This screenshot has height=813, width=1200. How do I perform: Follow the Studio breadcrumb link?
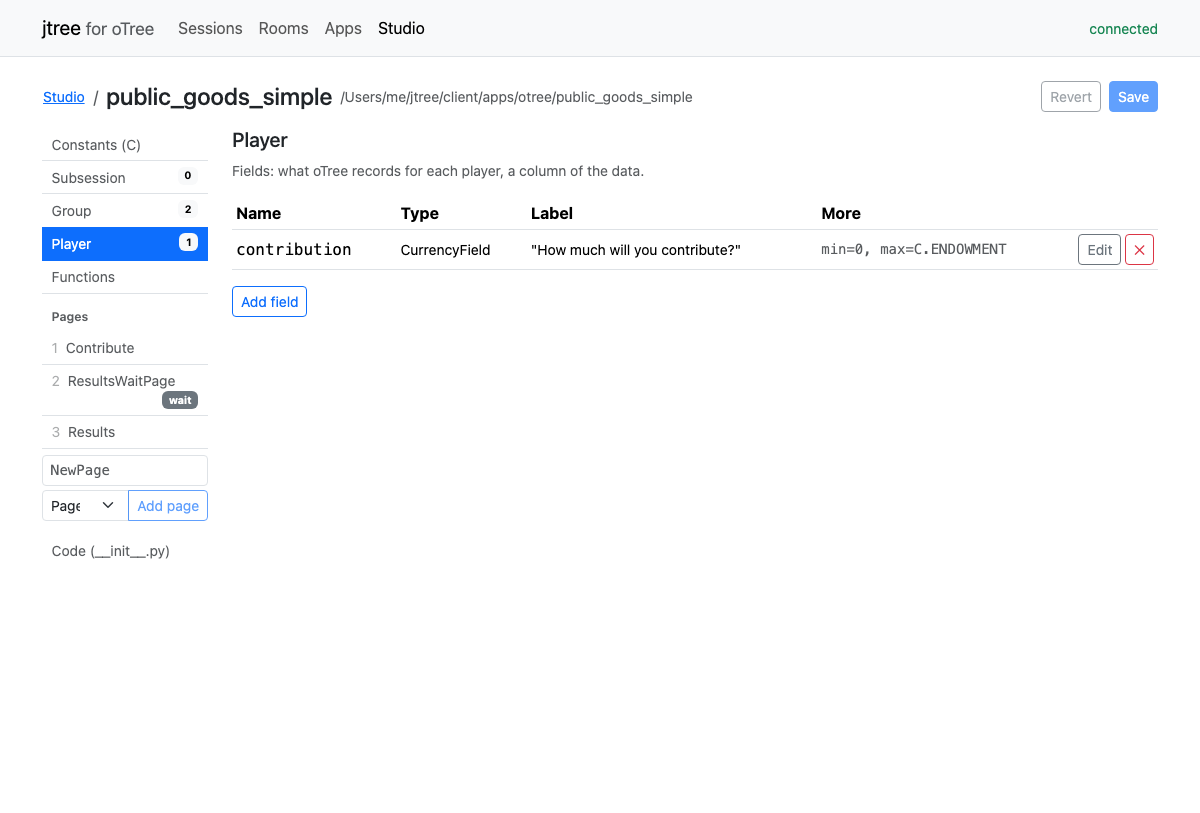click(64, 97)
